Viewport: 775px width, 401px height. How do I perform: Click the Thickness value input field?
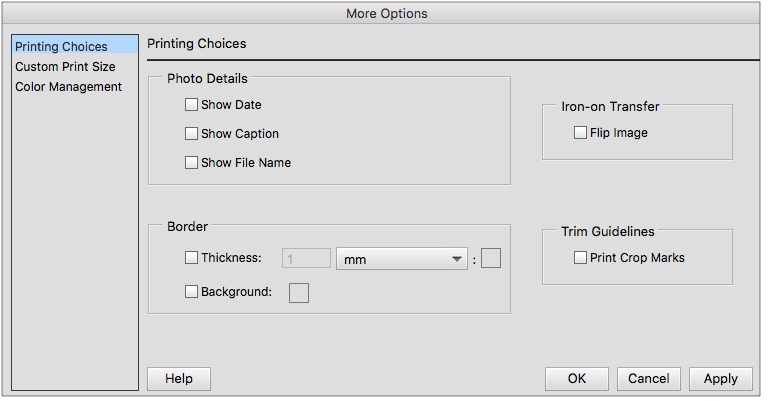pyautogui.click(x=306, y=259)
